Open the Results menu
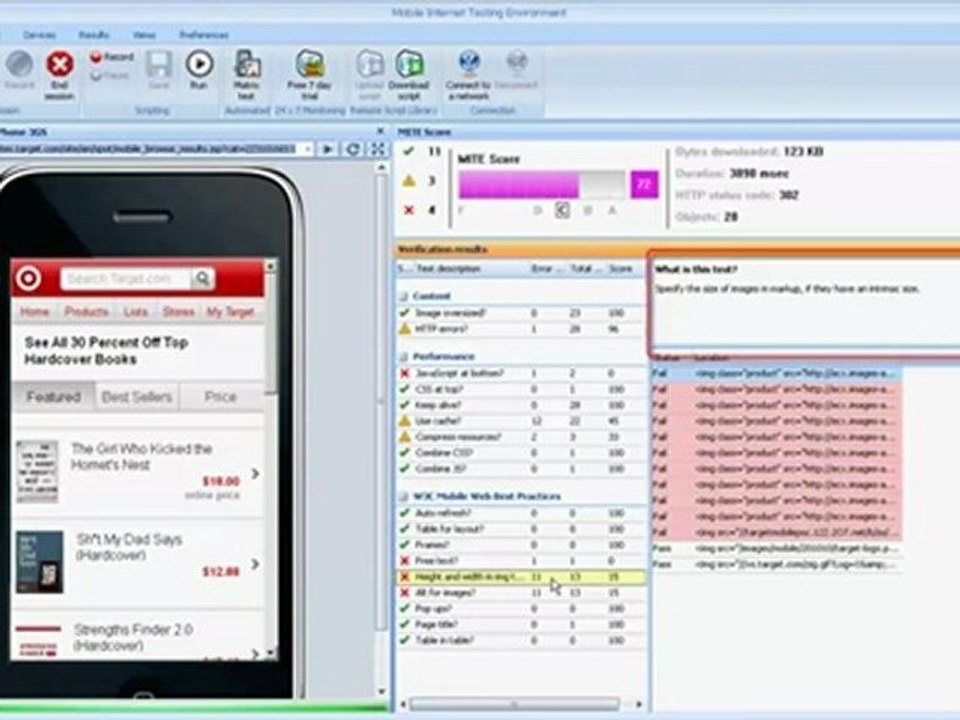960x720 pixels. [94, 35]
